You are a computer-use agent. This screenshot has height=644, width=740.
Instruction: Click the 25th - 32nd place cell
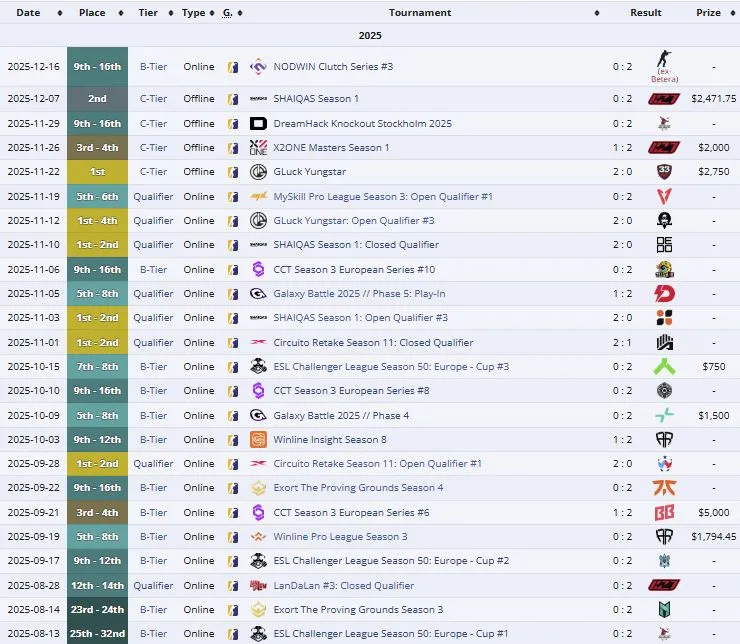coord(97,634)
